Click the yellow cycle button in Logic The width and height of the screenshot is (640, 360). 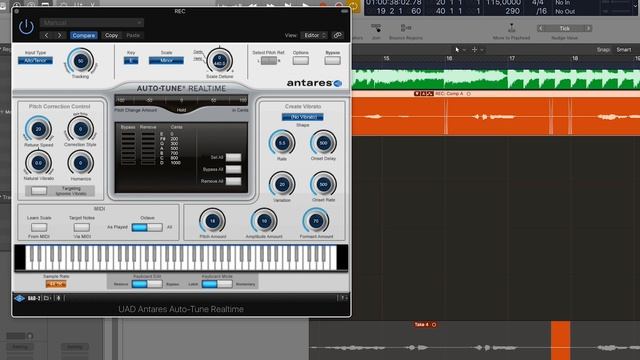point(354,6)
